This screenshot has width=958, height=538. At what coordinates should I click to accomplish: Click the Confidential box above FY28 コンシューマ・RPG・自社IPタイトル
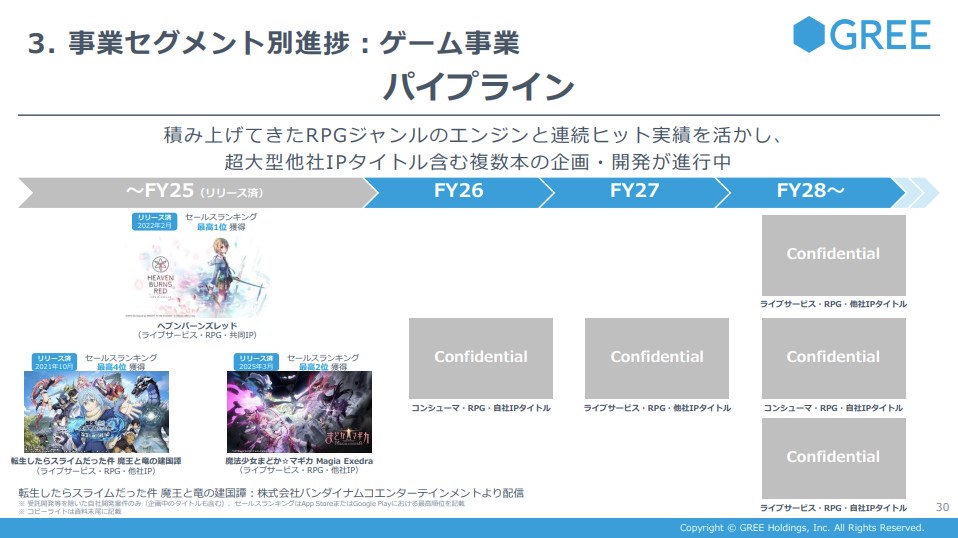[833, 358]
